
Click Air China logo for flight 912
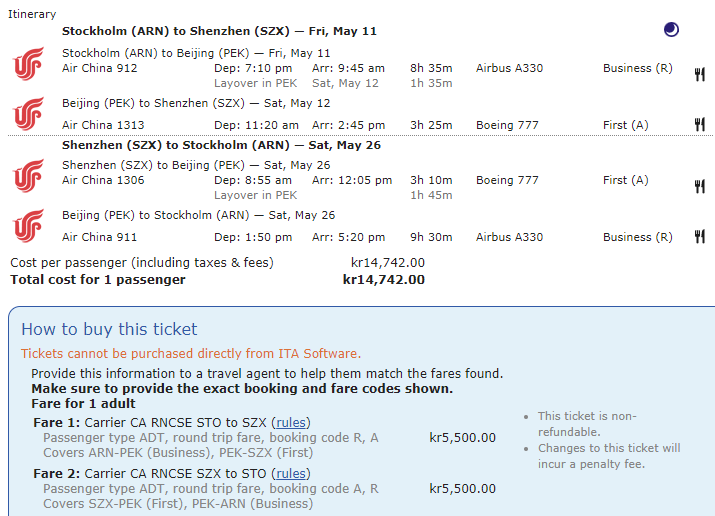(x=28, y=64)
